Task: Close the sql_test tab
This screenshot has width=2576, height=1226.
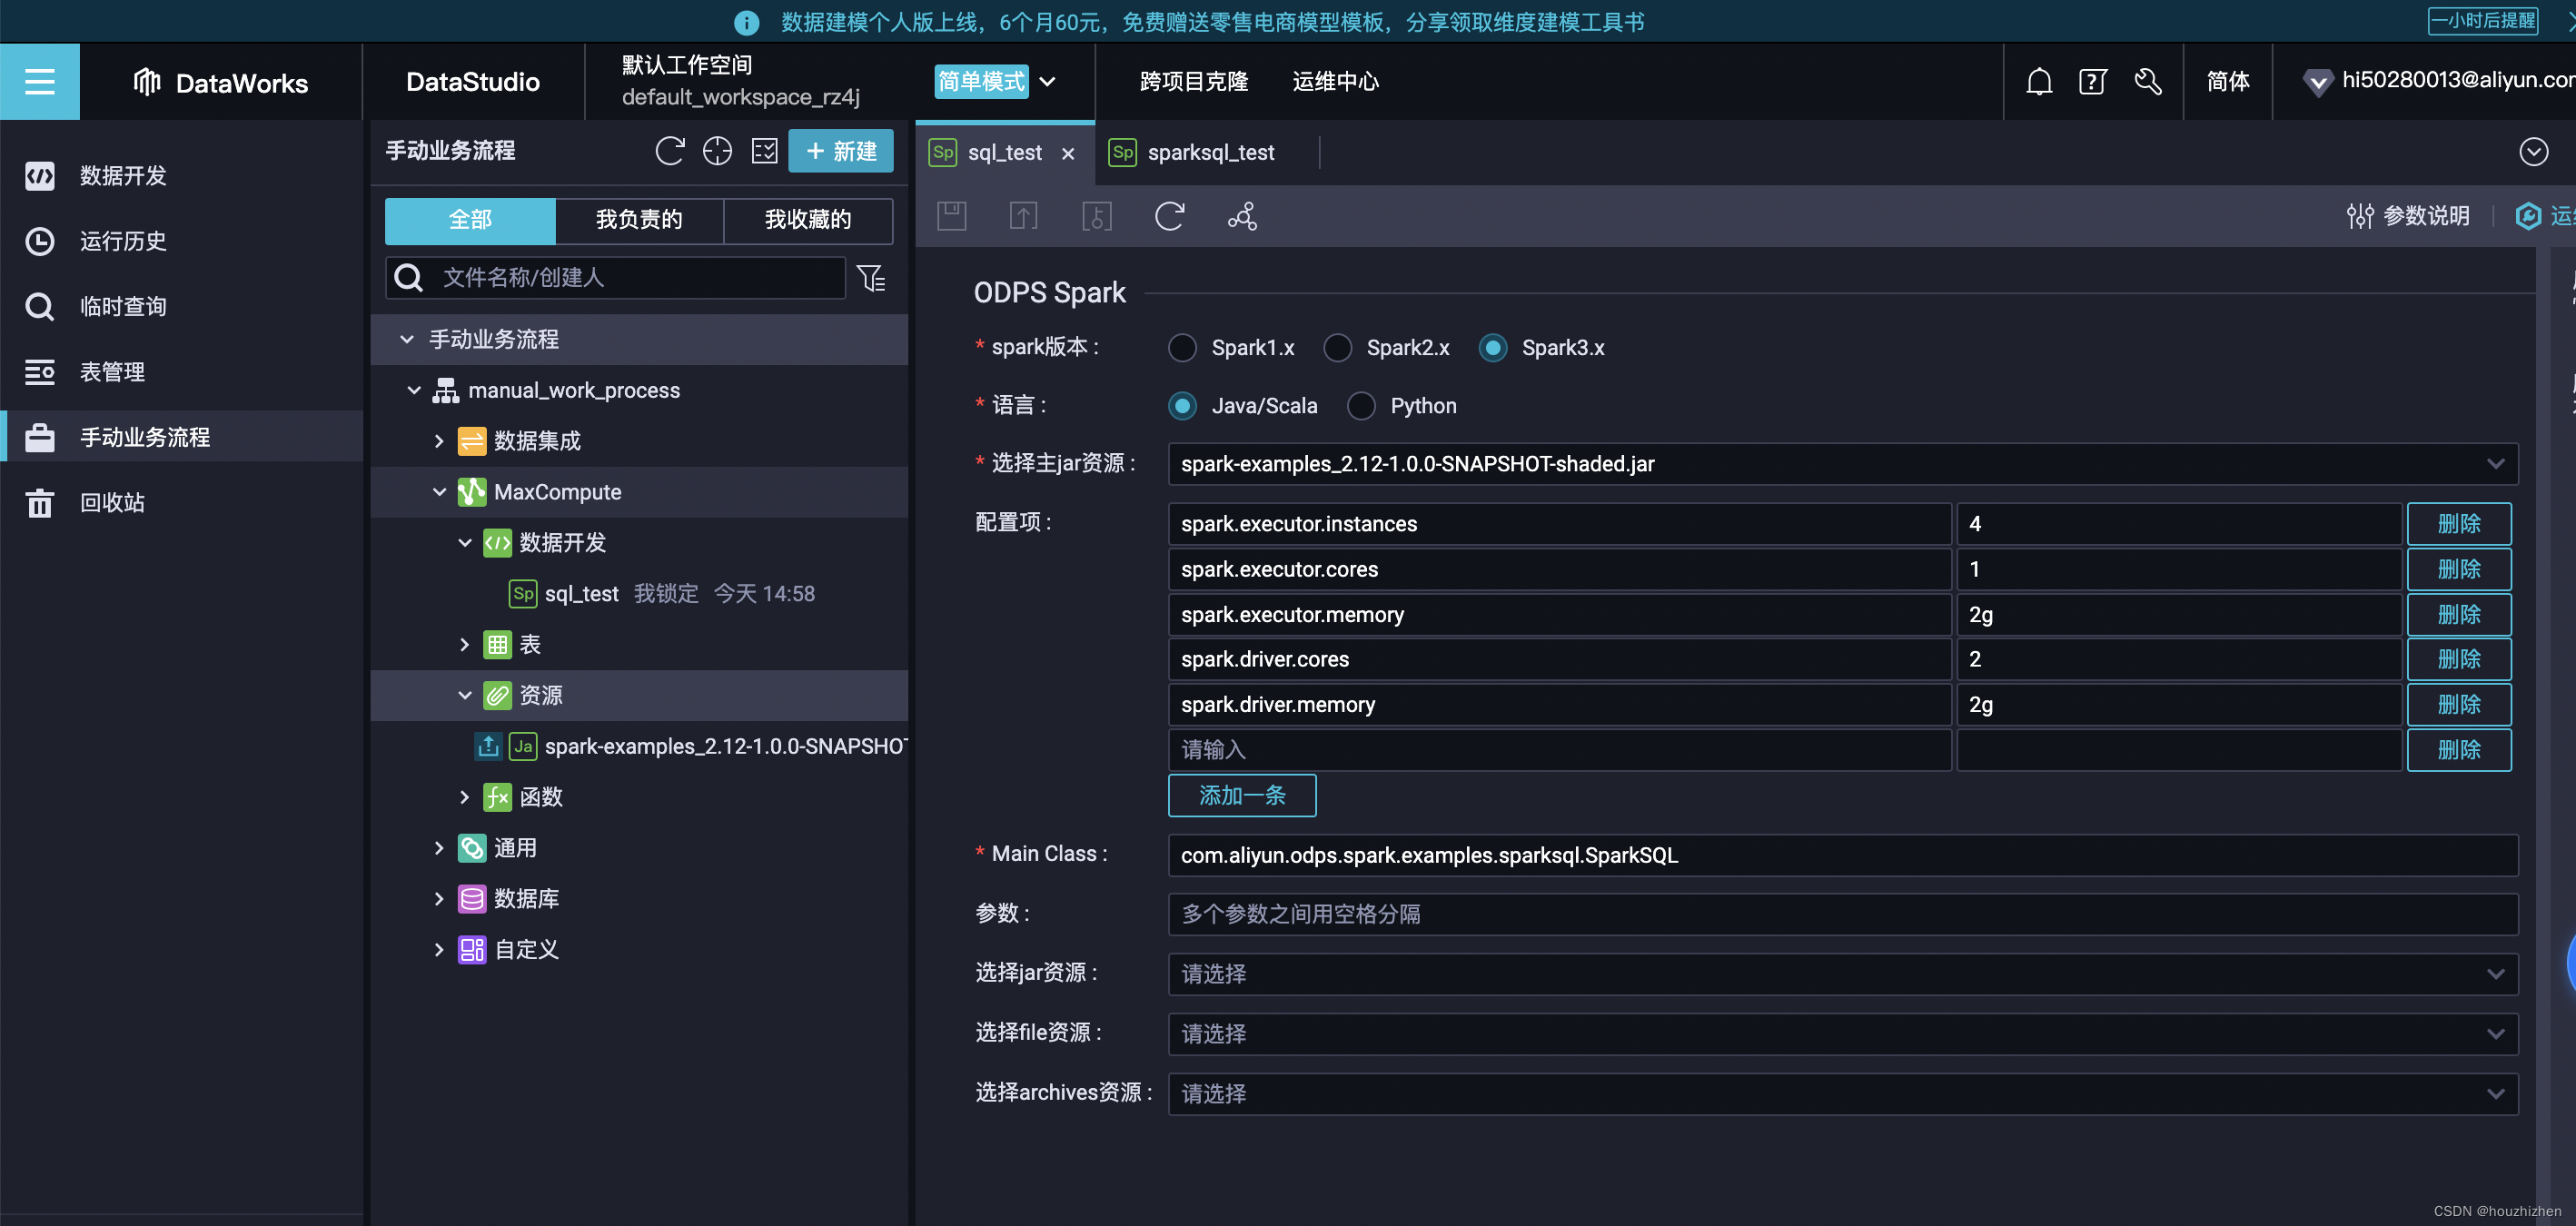Action: click(x=1068, y=153)
